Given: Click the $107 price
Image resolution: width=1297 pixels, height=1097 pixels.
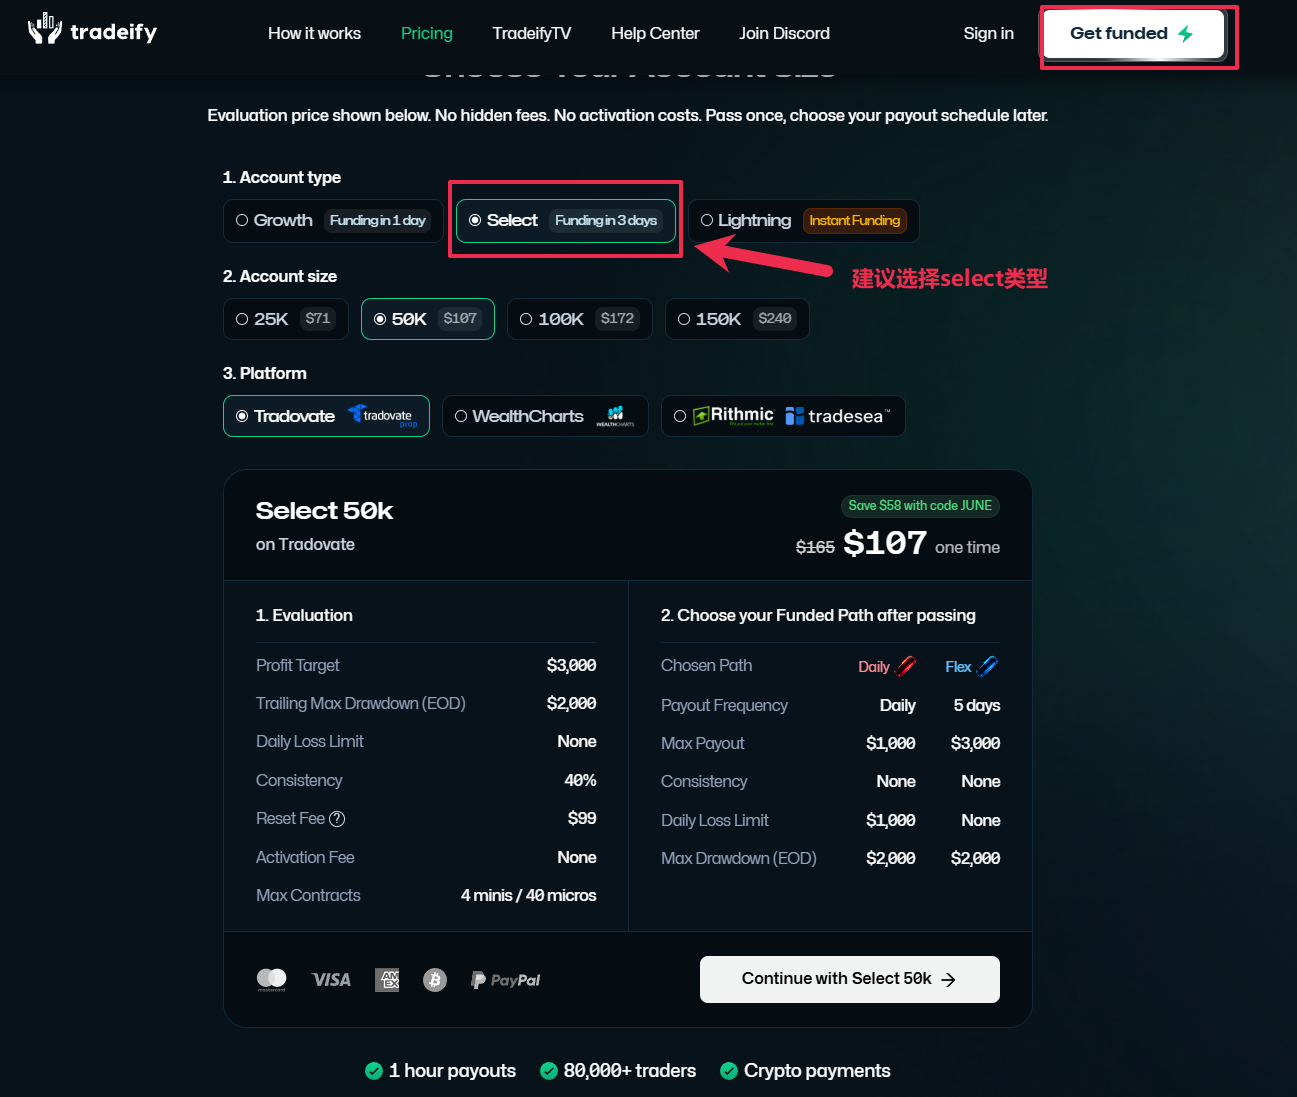Looking at the screenshot, I should click(885, 543).
